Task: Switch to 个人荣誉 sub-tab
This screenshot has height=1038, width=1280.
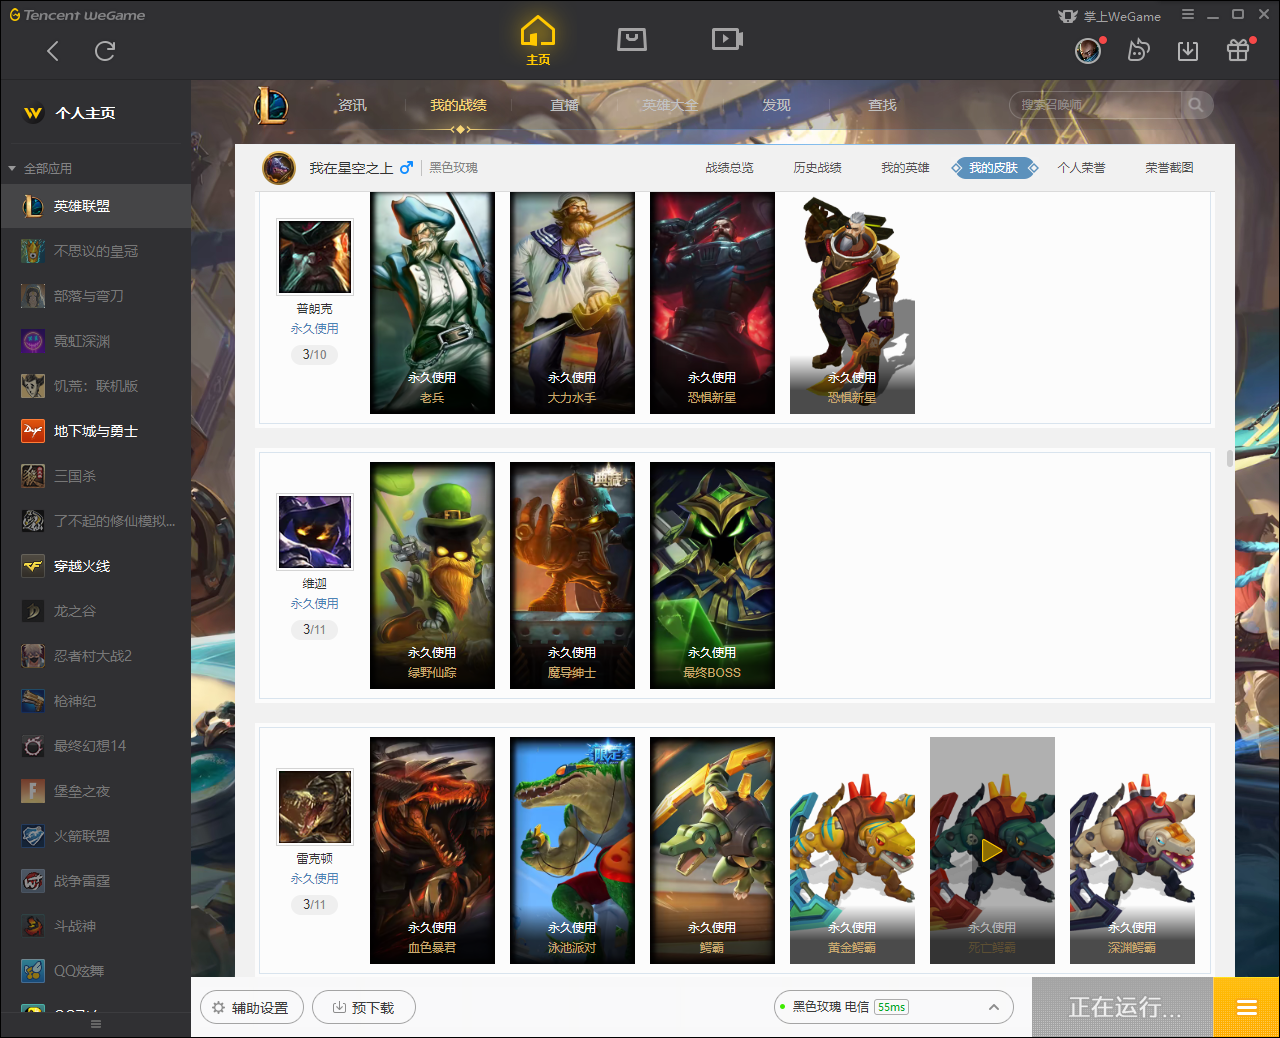Action: [1081, 168]
